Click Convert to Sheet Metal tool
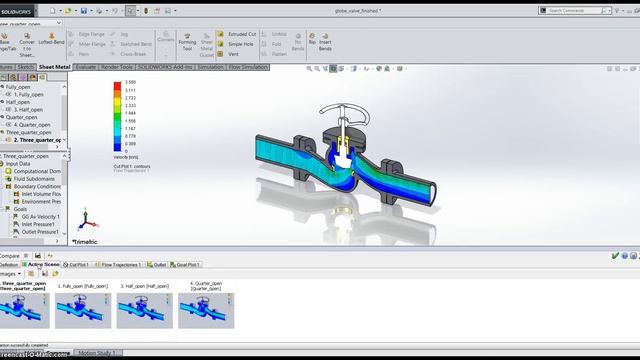640x360 pixels. (27, 45)
